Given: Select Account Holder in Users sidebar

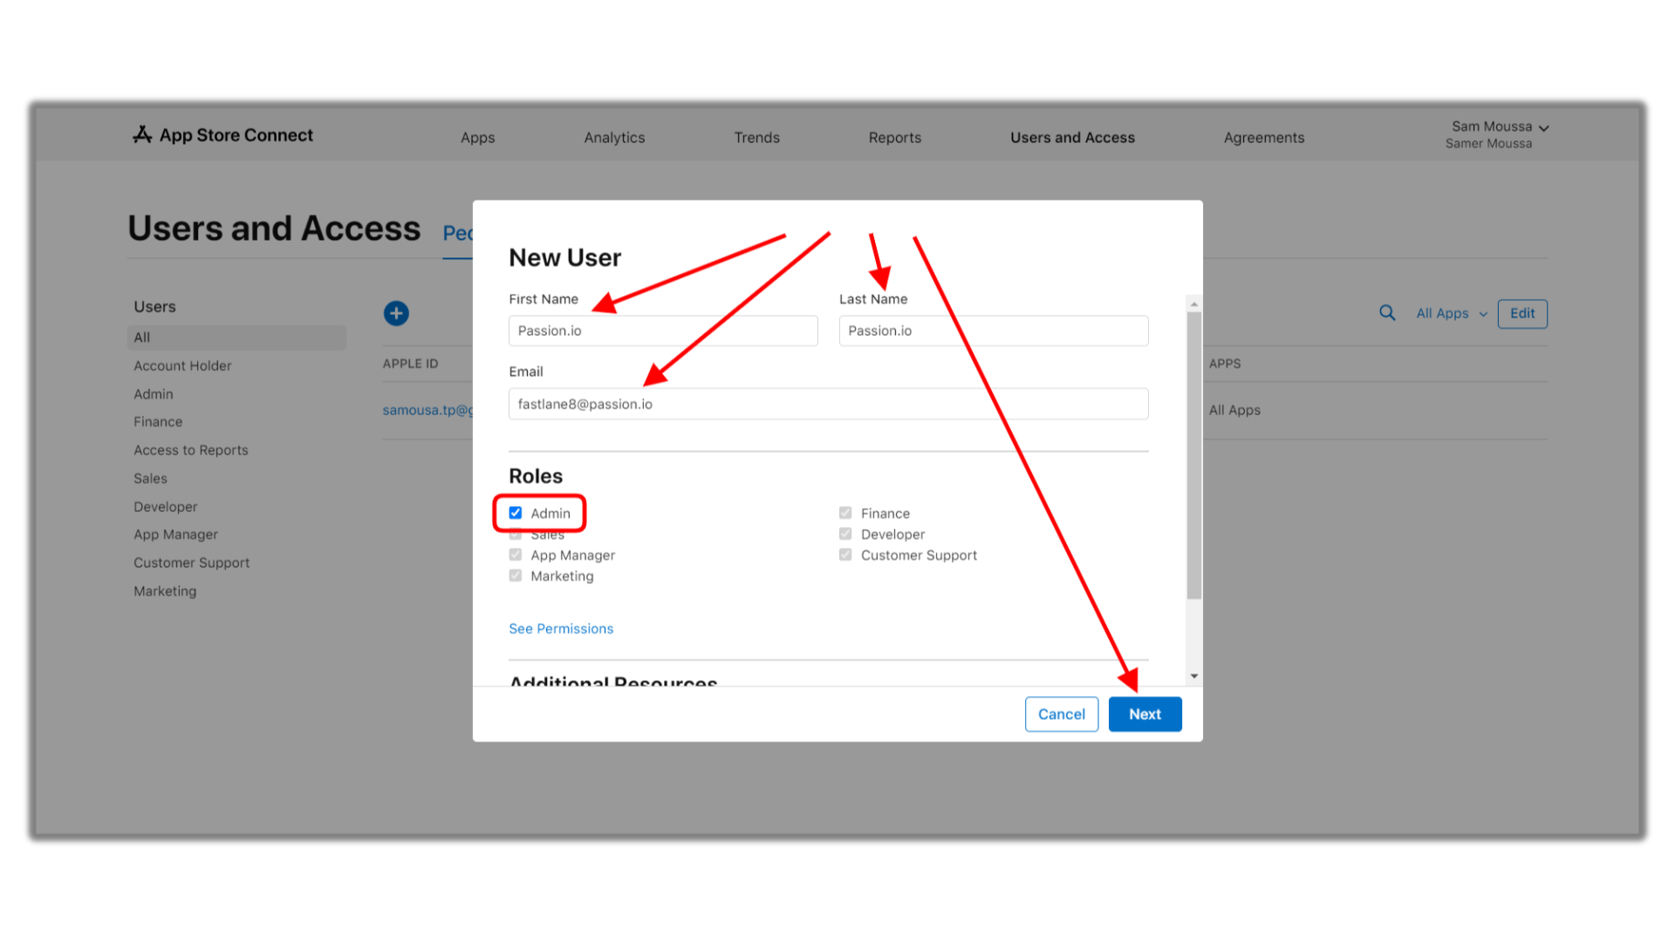Looking at the screenshot, I should (x=182, y=366).
